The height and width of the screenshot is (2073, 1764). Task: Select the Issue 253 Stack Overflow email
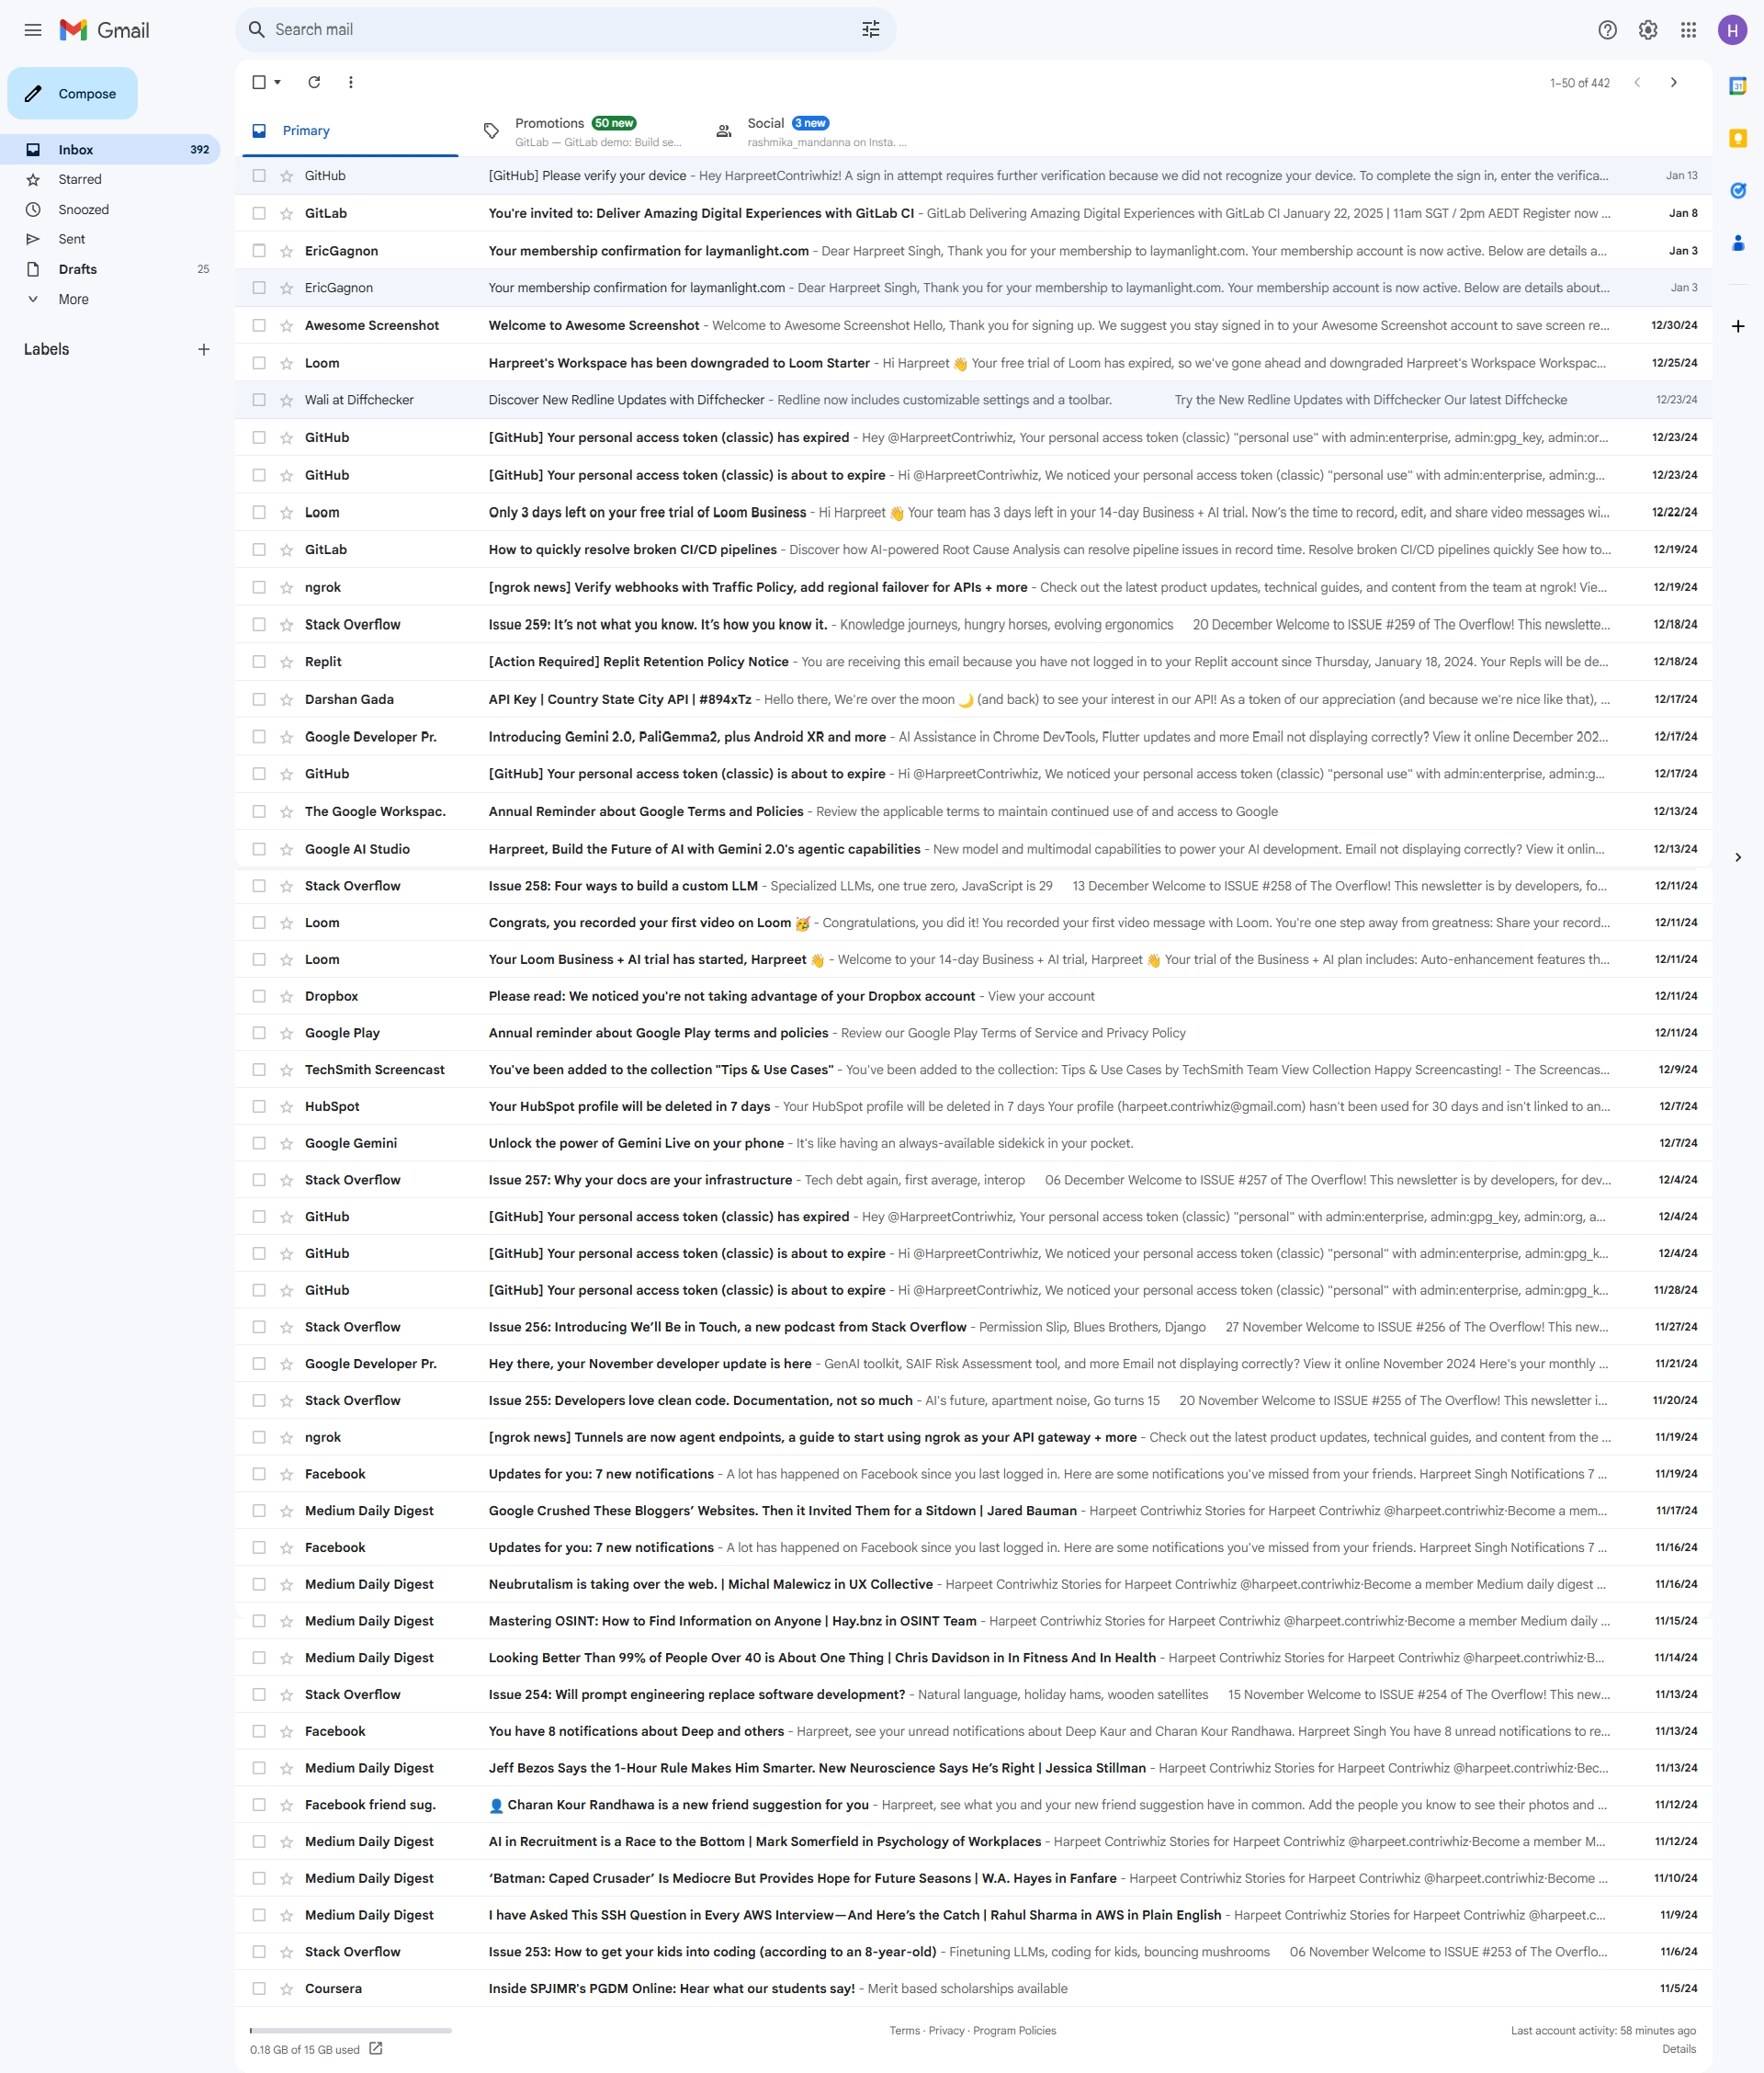[259, 1952]
